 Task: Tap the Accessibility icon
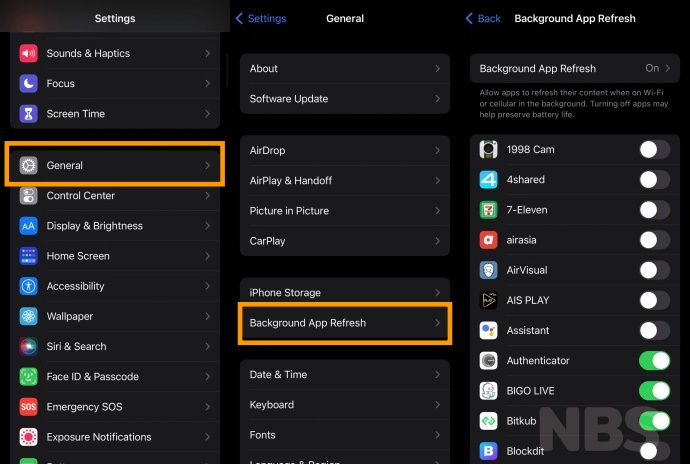[29, 286]
